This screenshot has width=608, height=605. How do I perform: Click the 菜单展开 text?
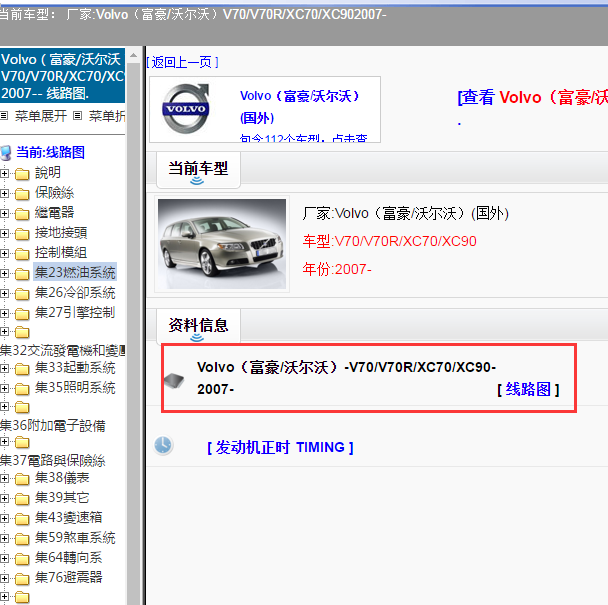coord(41,116)
